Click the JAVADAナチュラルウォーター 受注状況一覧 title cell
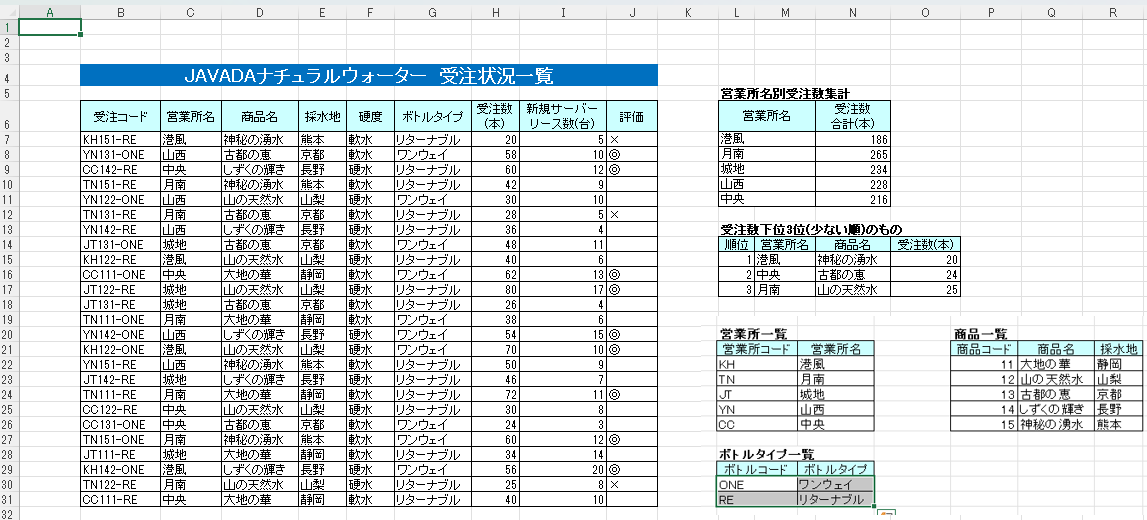Image resolution: width=1147 pixels, height=520 pixels. 369,75
